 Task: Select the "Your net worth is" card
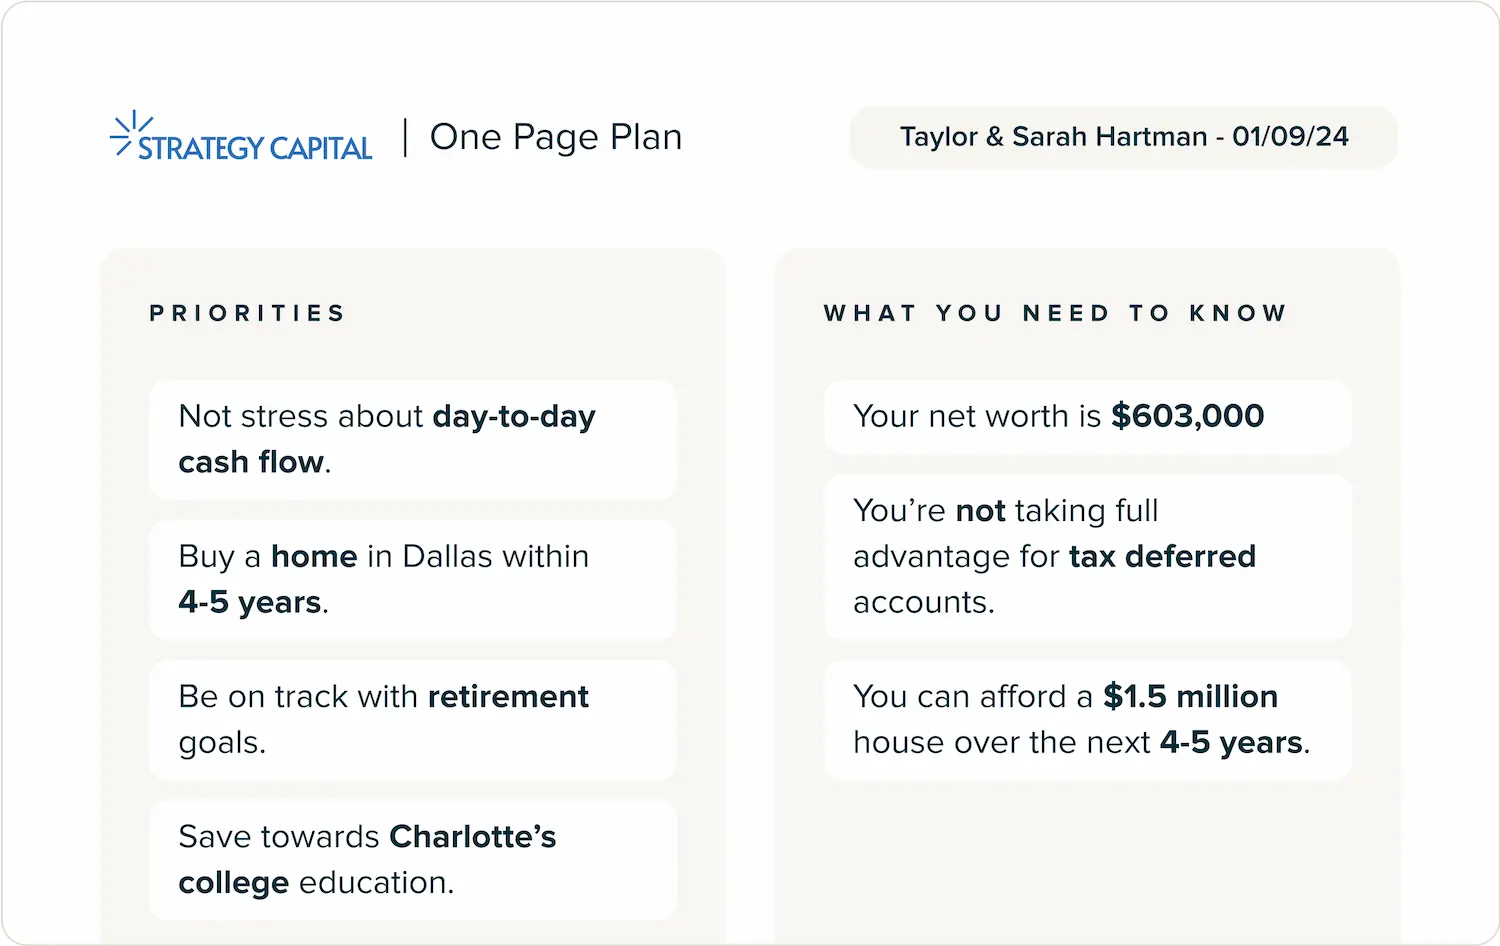[x=1087, y=416]
